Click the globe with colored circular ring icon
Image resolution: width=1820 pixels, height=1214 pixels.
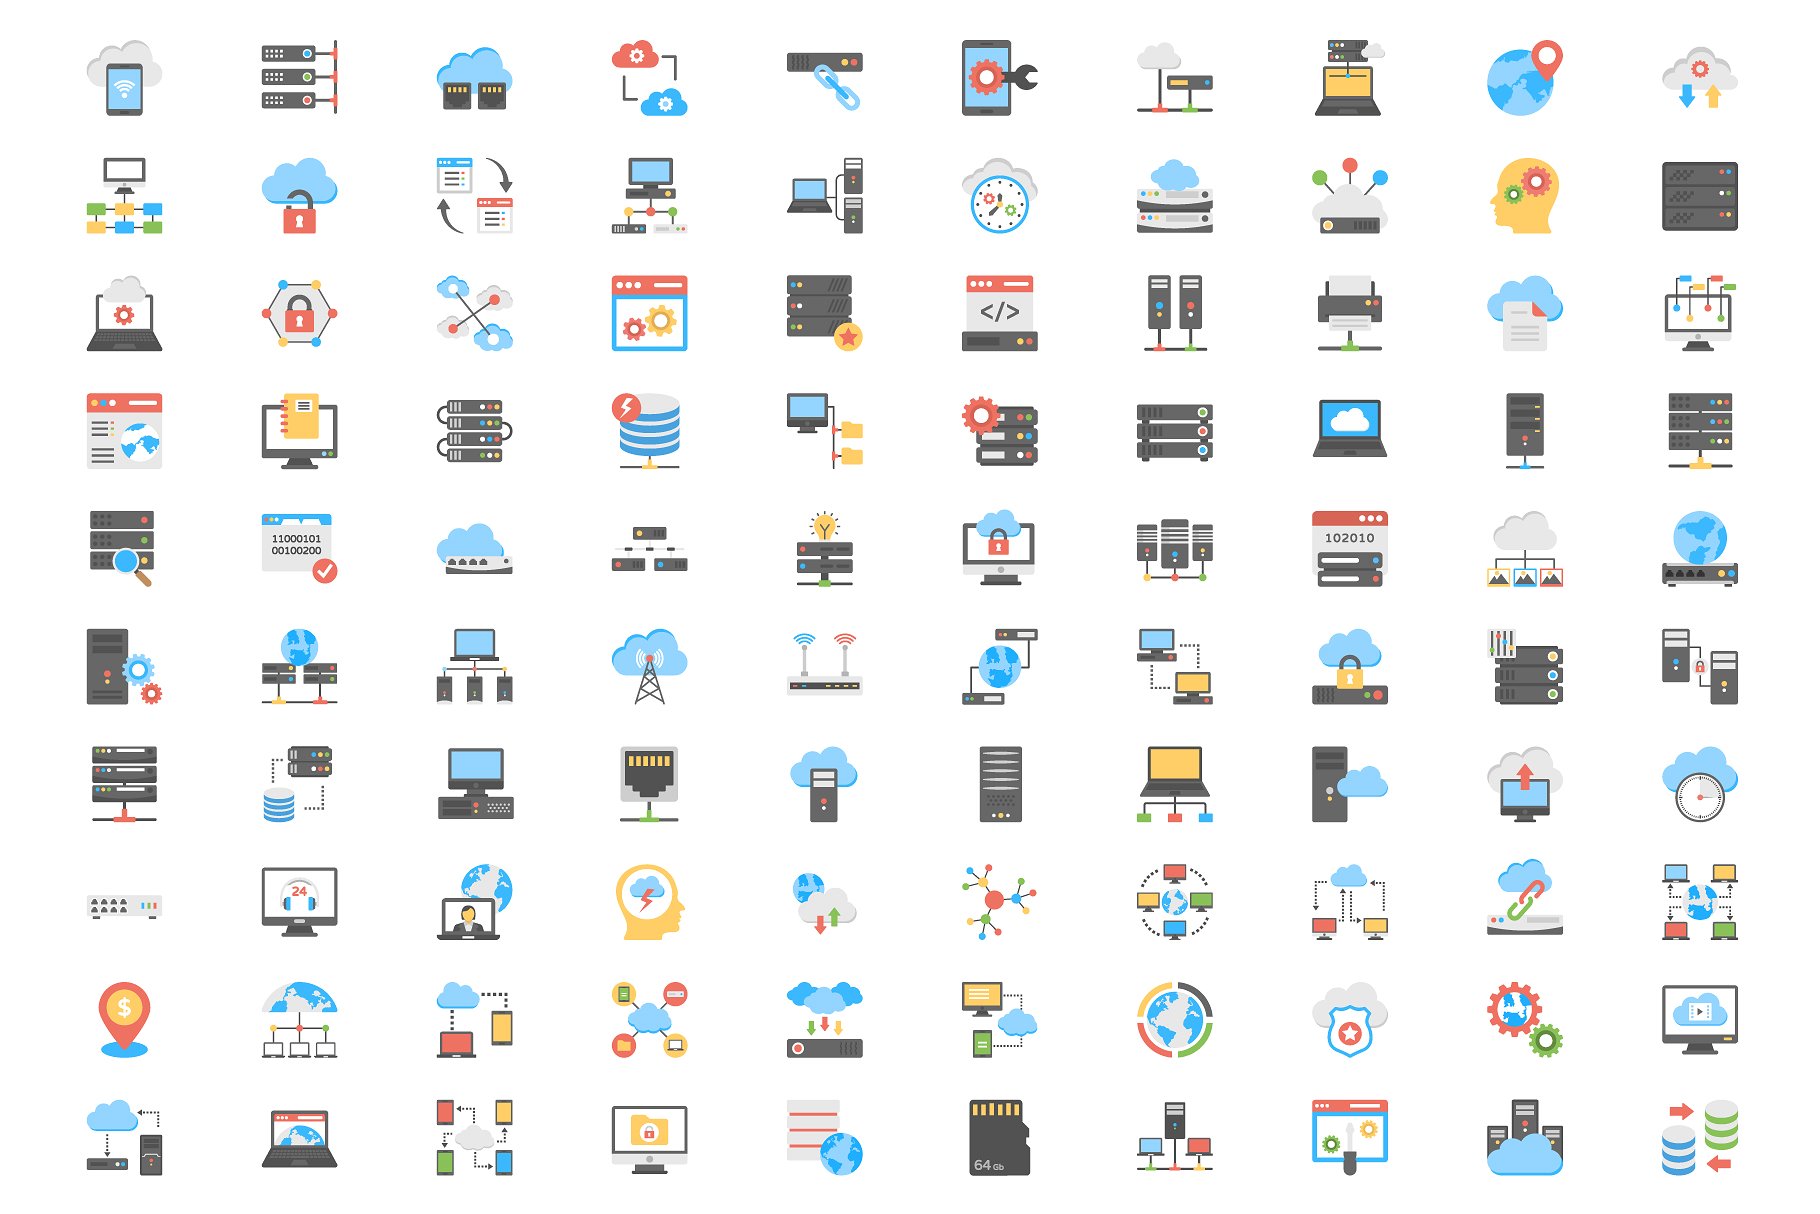(1174, 1019)
